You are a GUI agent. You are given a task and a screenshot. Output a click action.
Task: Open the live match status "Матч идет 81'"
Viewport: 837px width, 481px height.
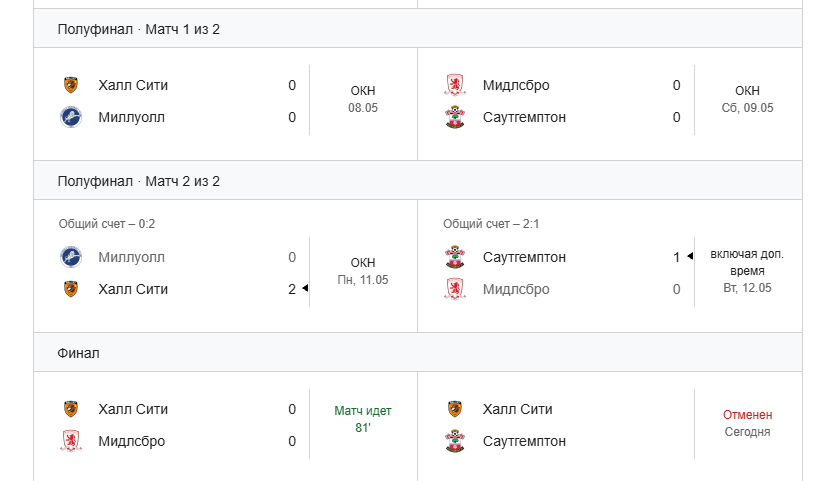click(362, 419)
